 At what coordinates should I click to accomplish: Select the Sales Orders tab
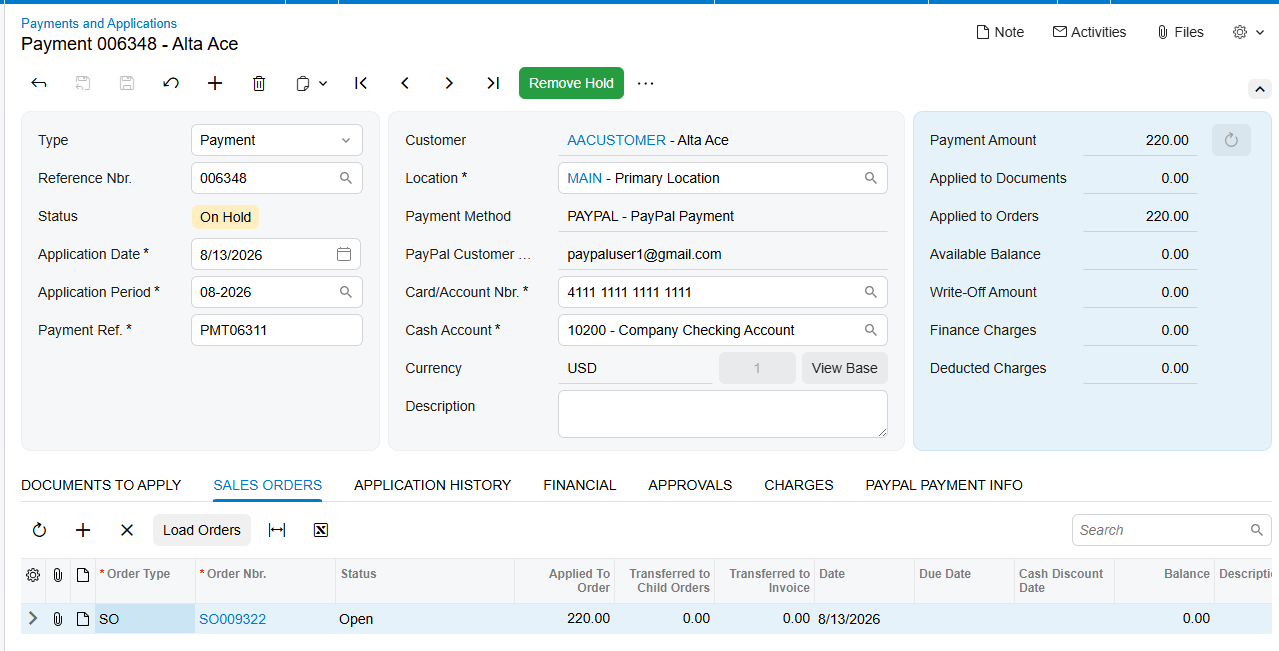(268, 485)
